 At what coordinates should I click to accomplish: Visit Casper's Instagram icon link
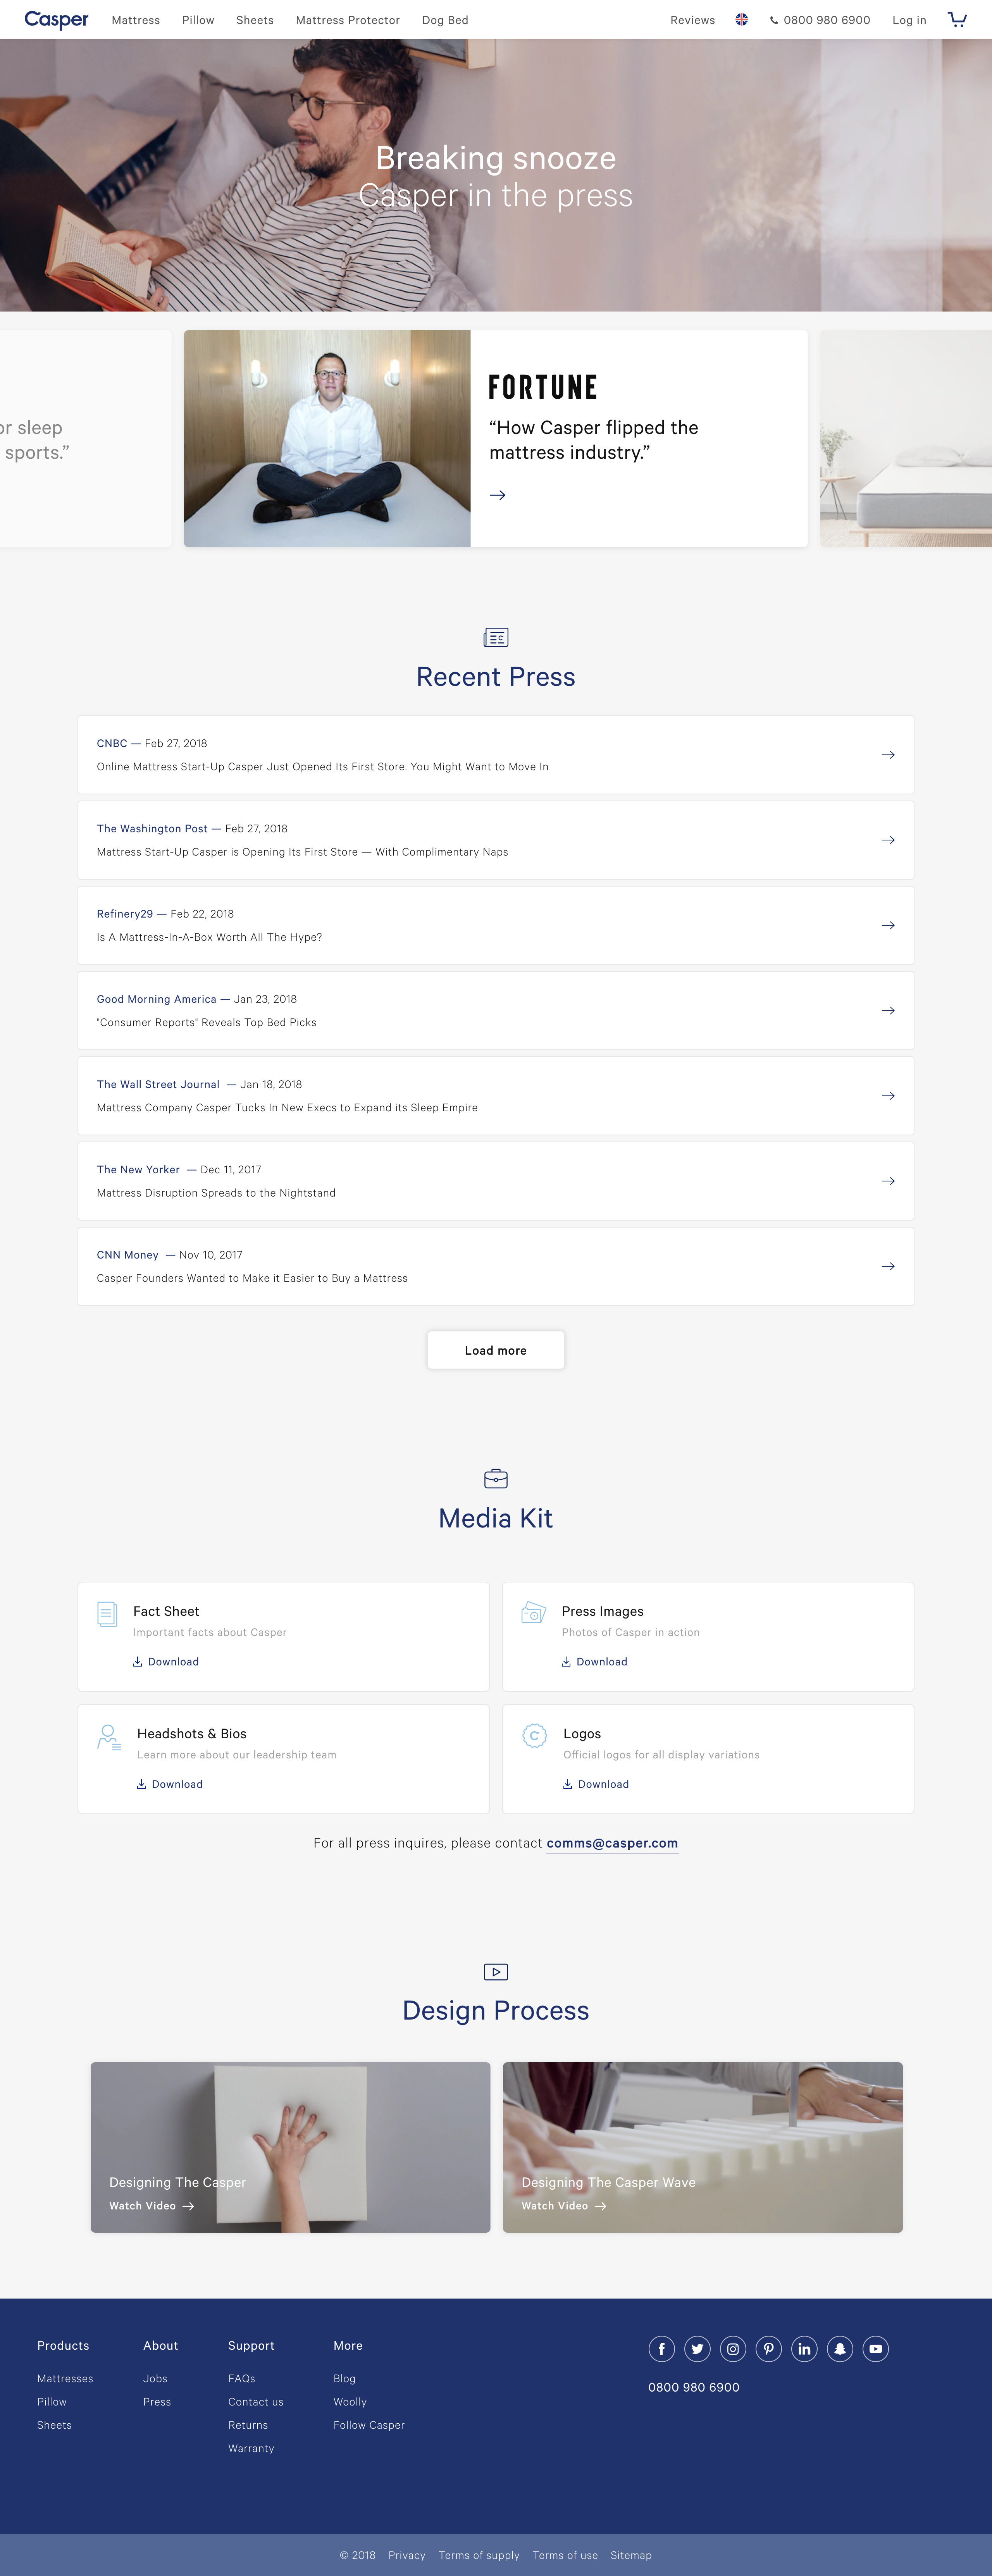733,2349
